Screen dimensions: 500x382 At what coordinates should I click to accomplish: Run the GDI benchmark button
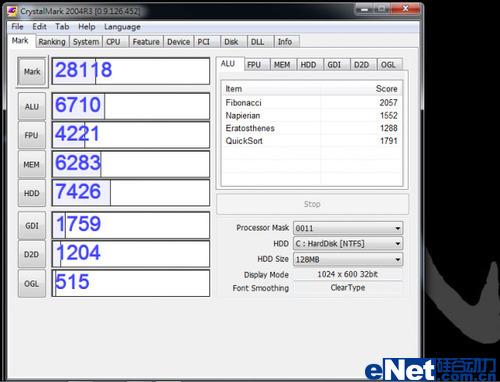pyautogui.click(x=32, y=226)
